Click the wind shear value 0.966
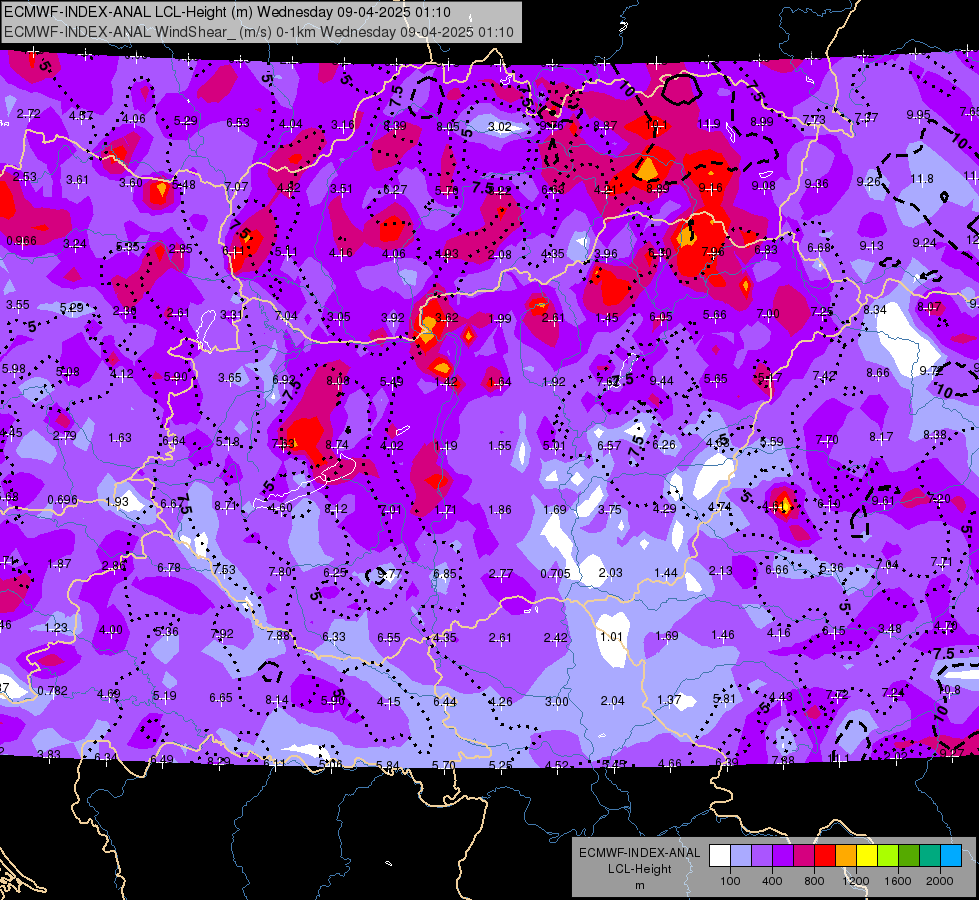 [x=21, y=241]
